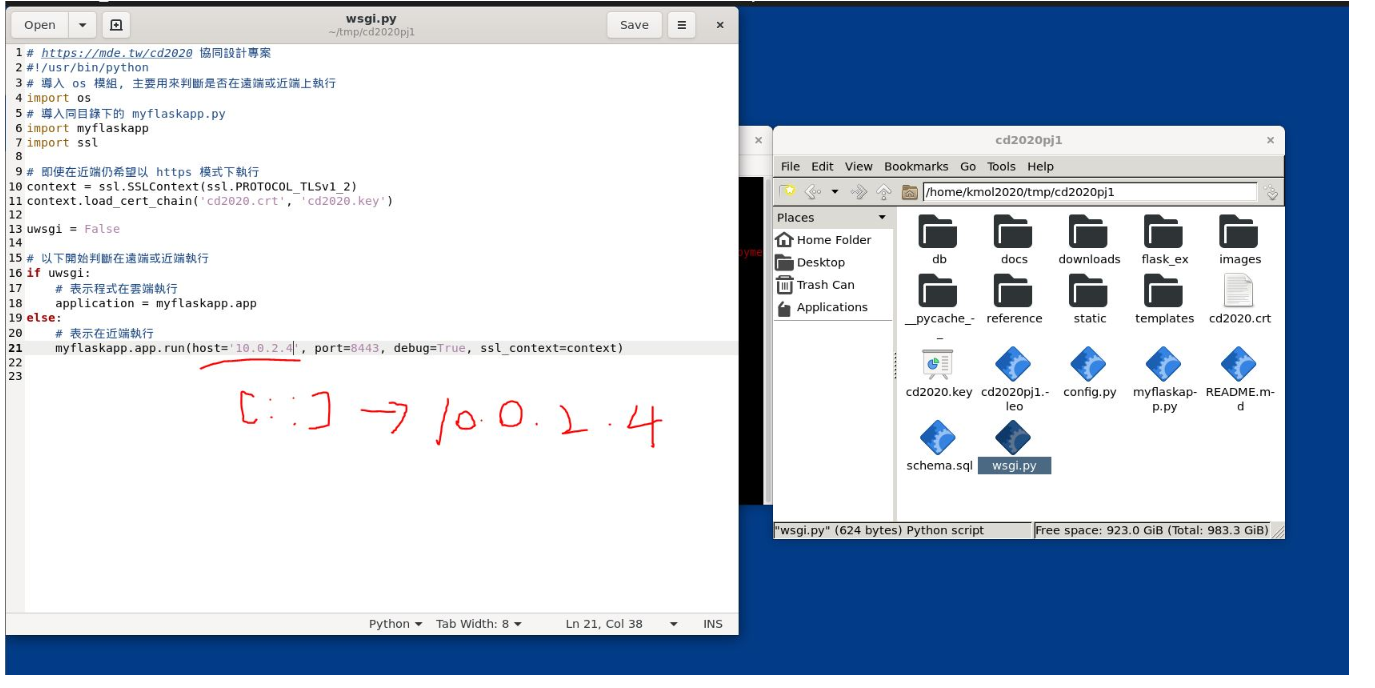Open the Tab Width dropdown
The image size is (1375, 688).
(478, 624)
